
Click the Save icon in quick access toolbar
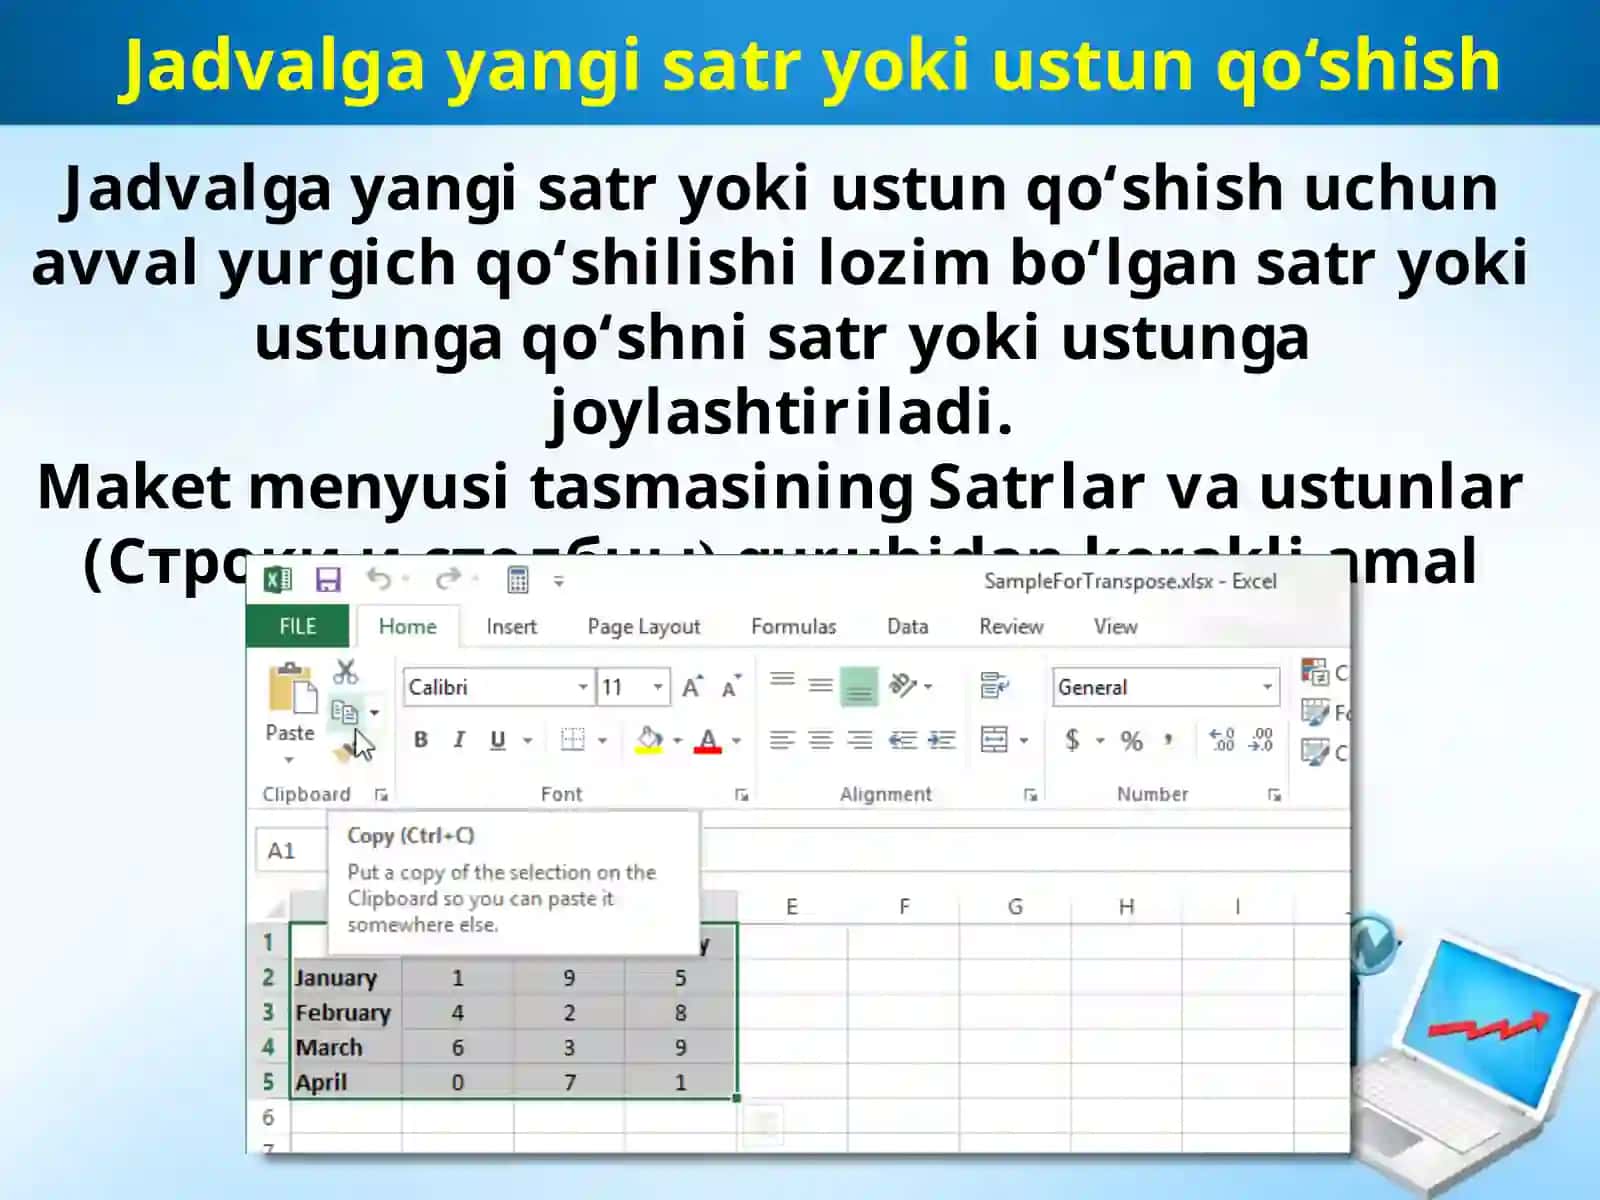pos(328,580)
